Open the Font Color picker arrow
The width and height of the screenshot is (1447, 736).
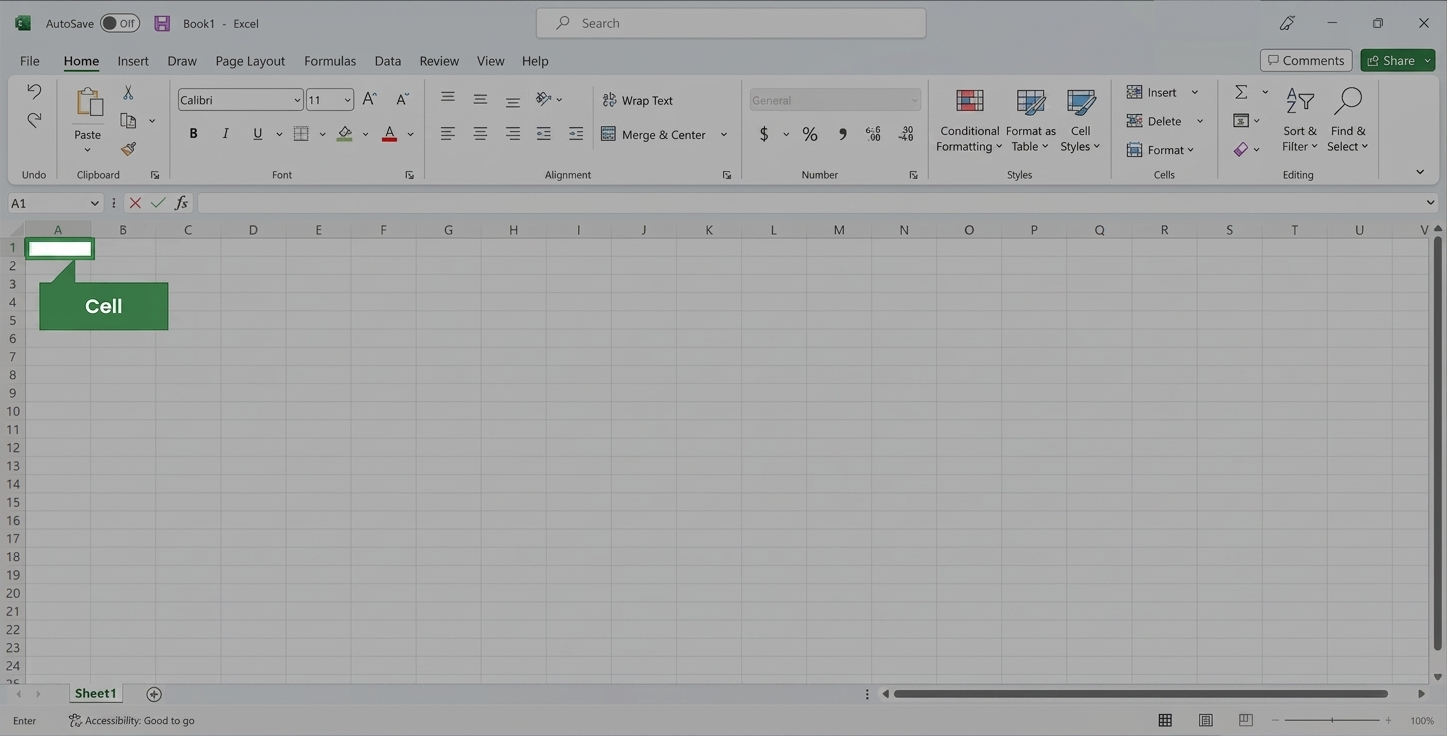410,134
